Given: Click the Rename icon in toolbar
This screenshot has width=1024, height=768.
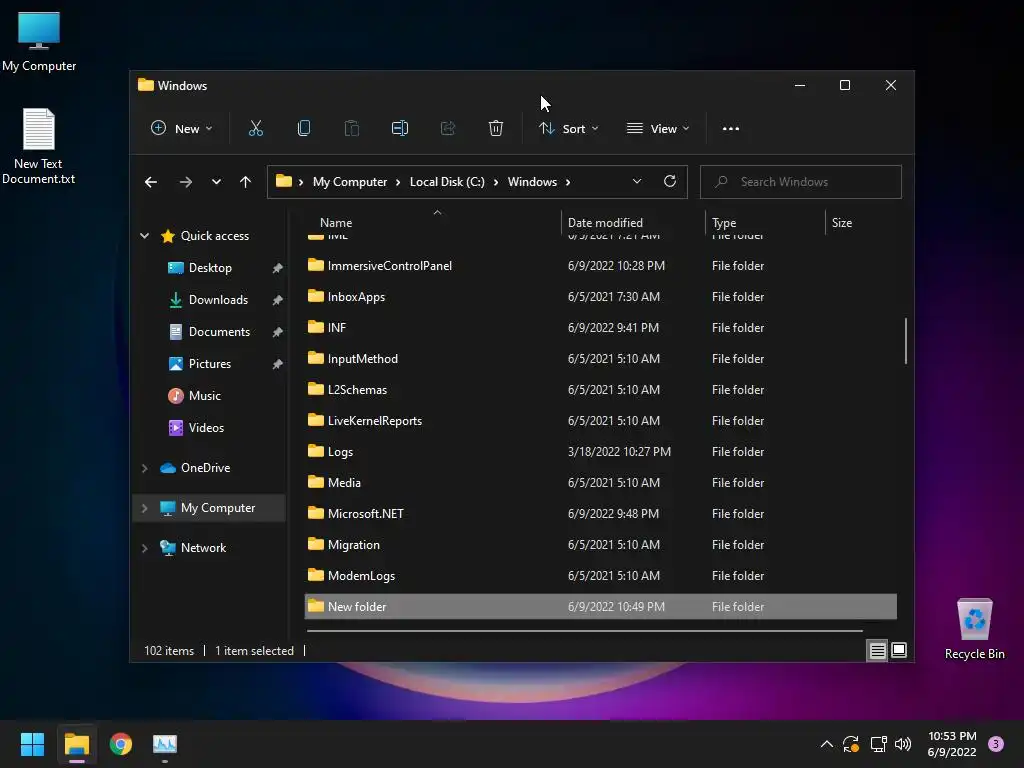Looking at the screenshot, I should click(400, 129).
